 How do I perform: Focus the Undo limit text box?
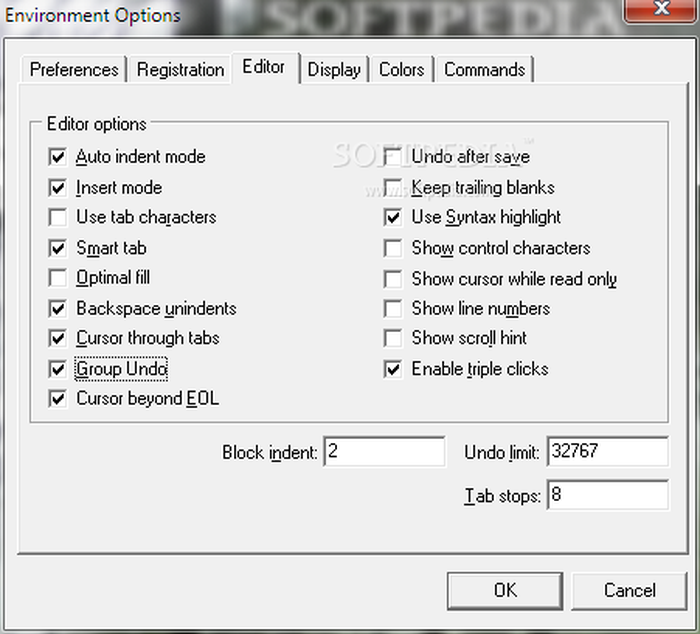606,452
